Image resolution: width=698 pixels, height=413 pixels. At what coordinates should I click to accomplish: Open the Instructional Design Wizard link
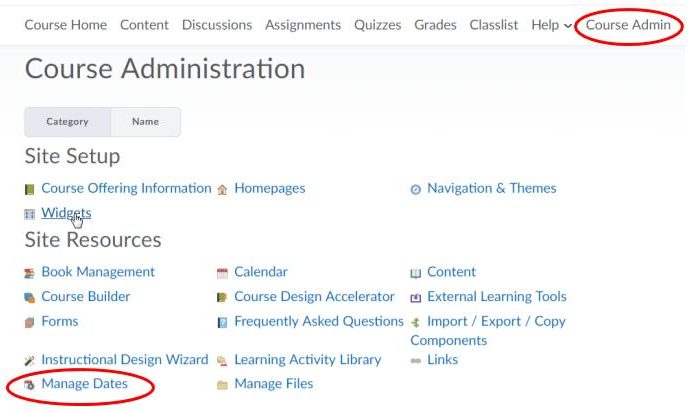click(125, 360)
